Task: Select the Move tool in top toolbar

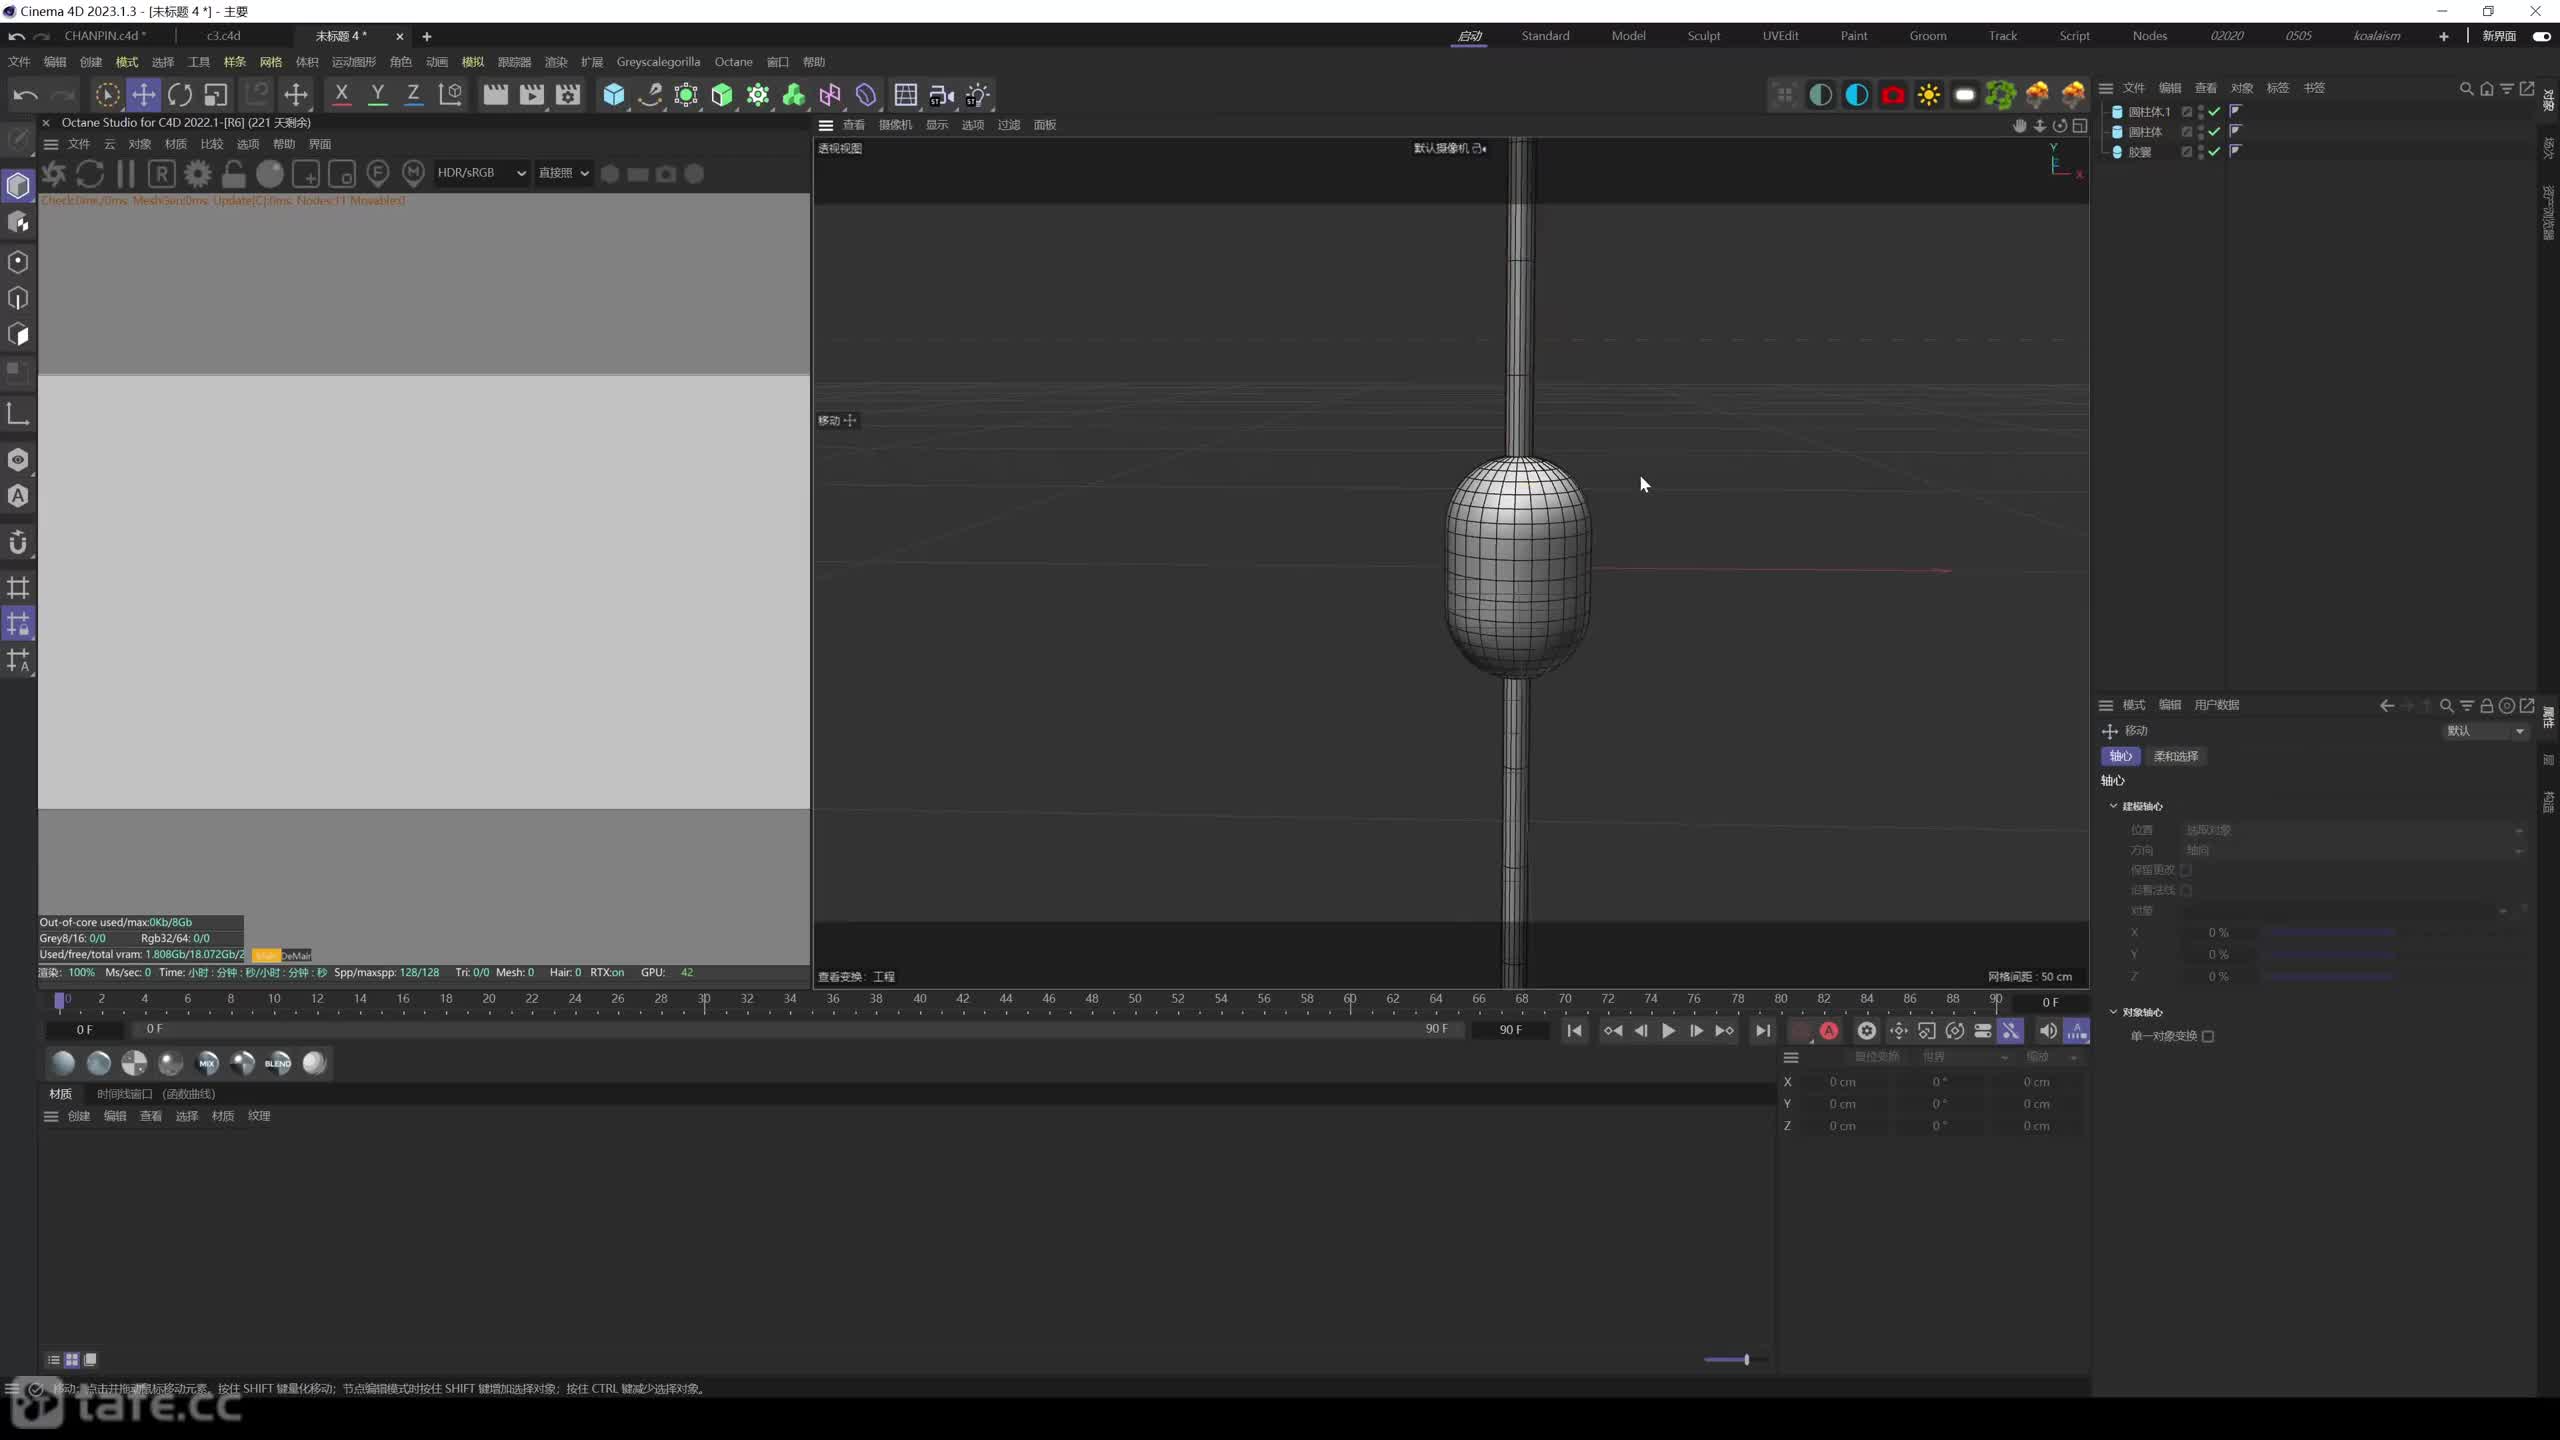Action: tap(143, 95)
